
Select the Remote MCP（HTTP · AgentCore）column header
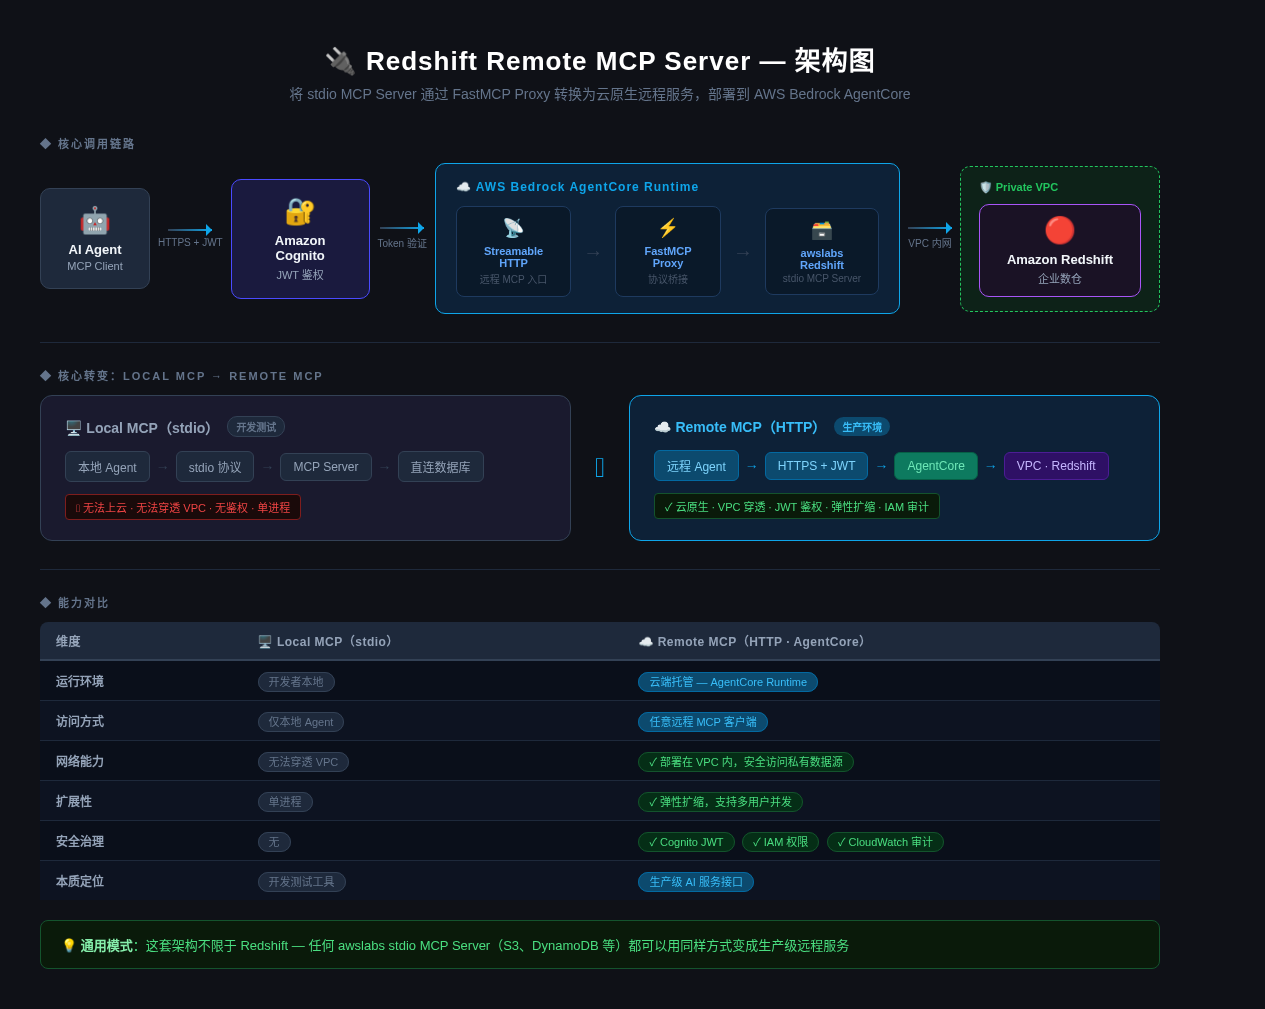point(750,641)
